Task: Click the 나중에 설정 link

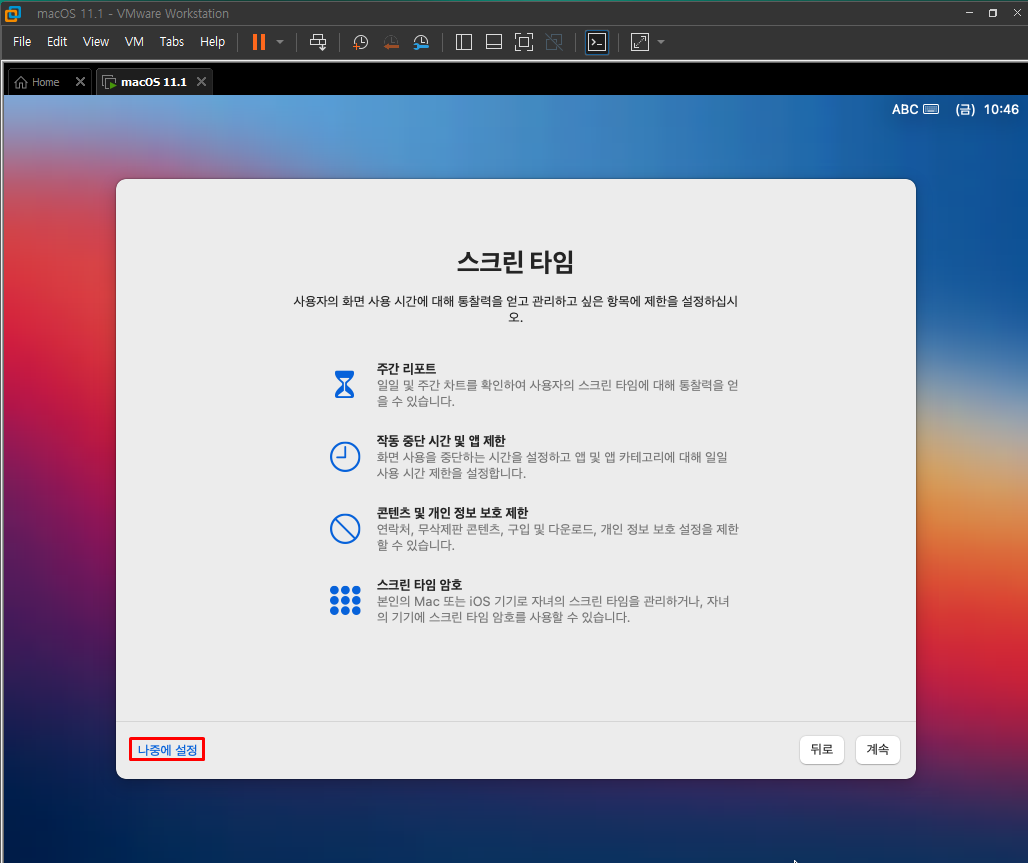Action: click(x=167, y=750)
